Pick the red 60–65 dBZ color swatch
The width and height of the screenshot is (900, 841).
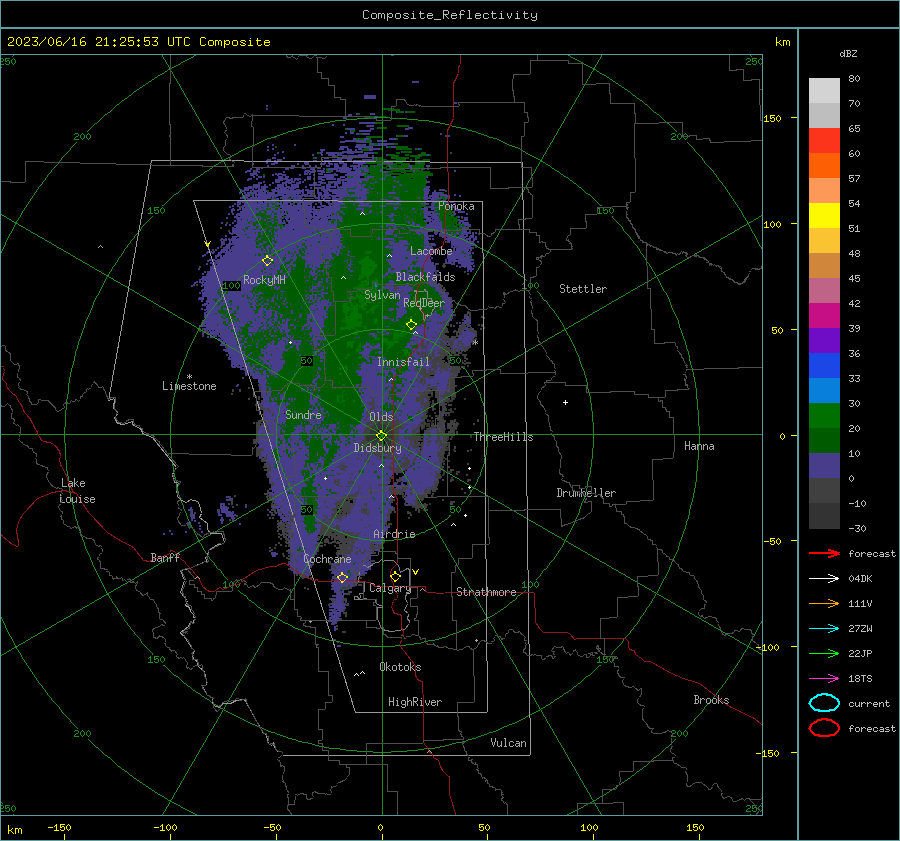tap(824, 141)
